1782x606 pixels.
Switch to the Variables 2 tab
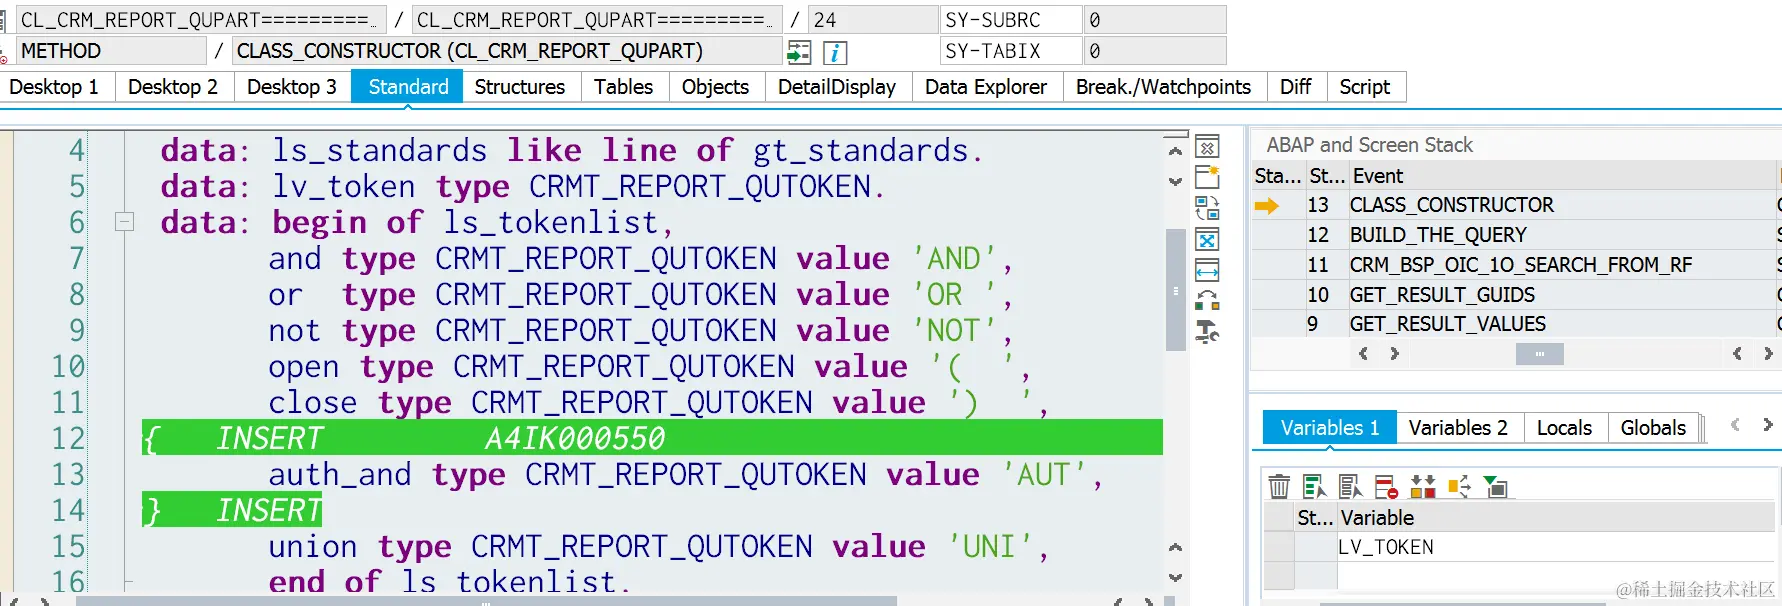tap(1458, 428)
